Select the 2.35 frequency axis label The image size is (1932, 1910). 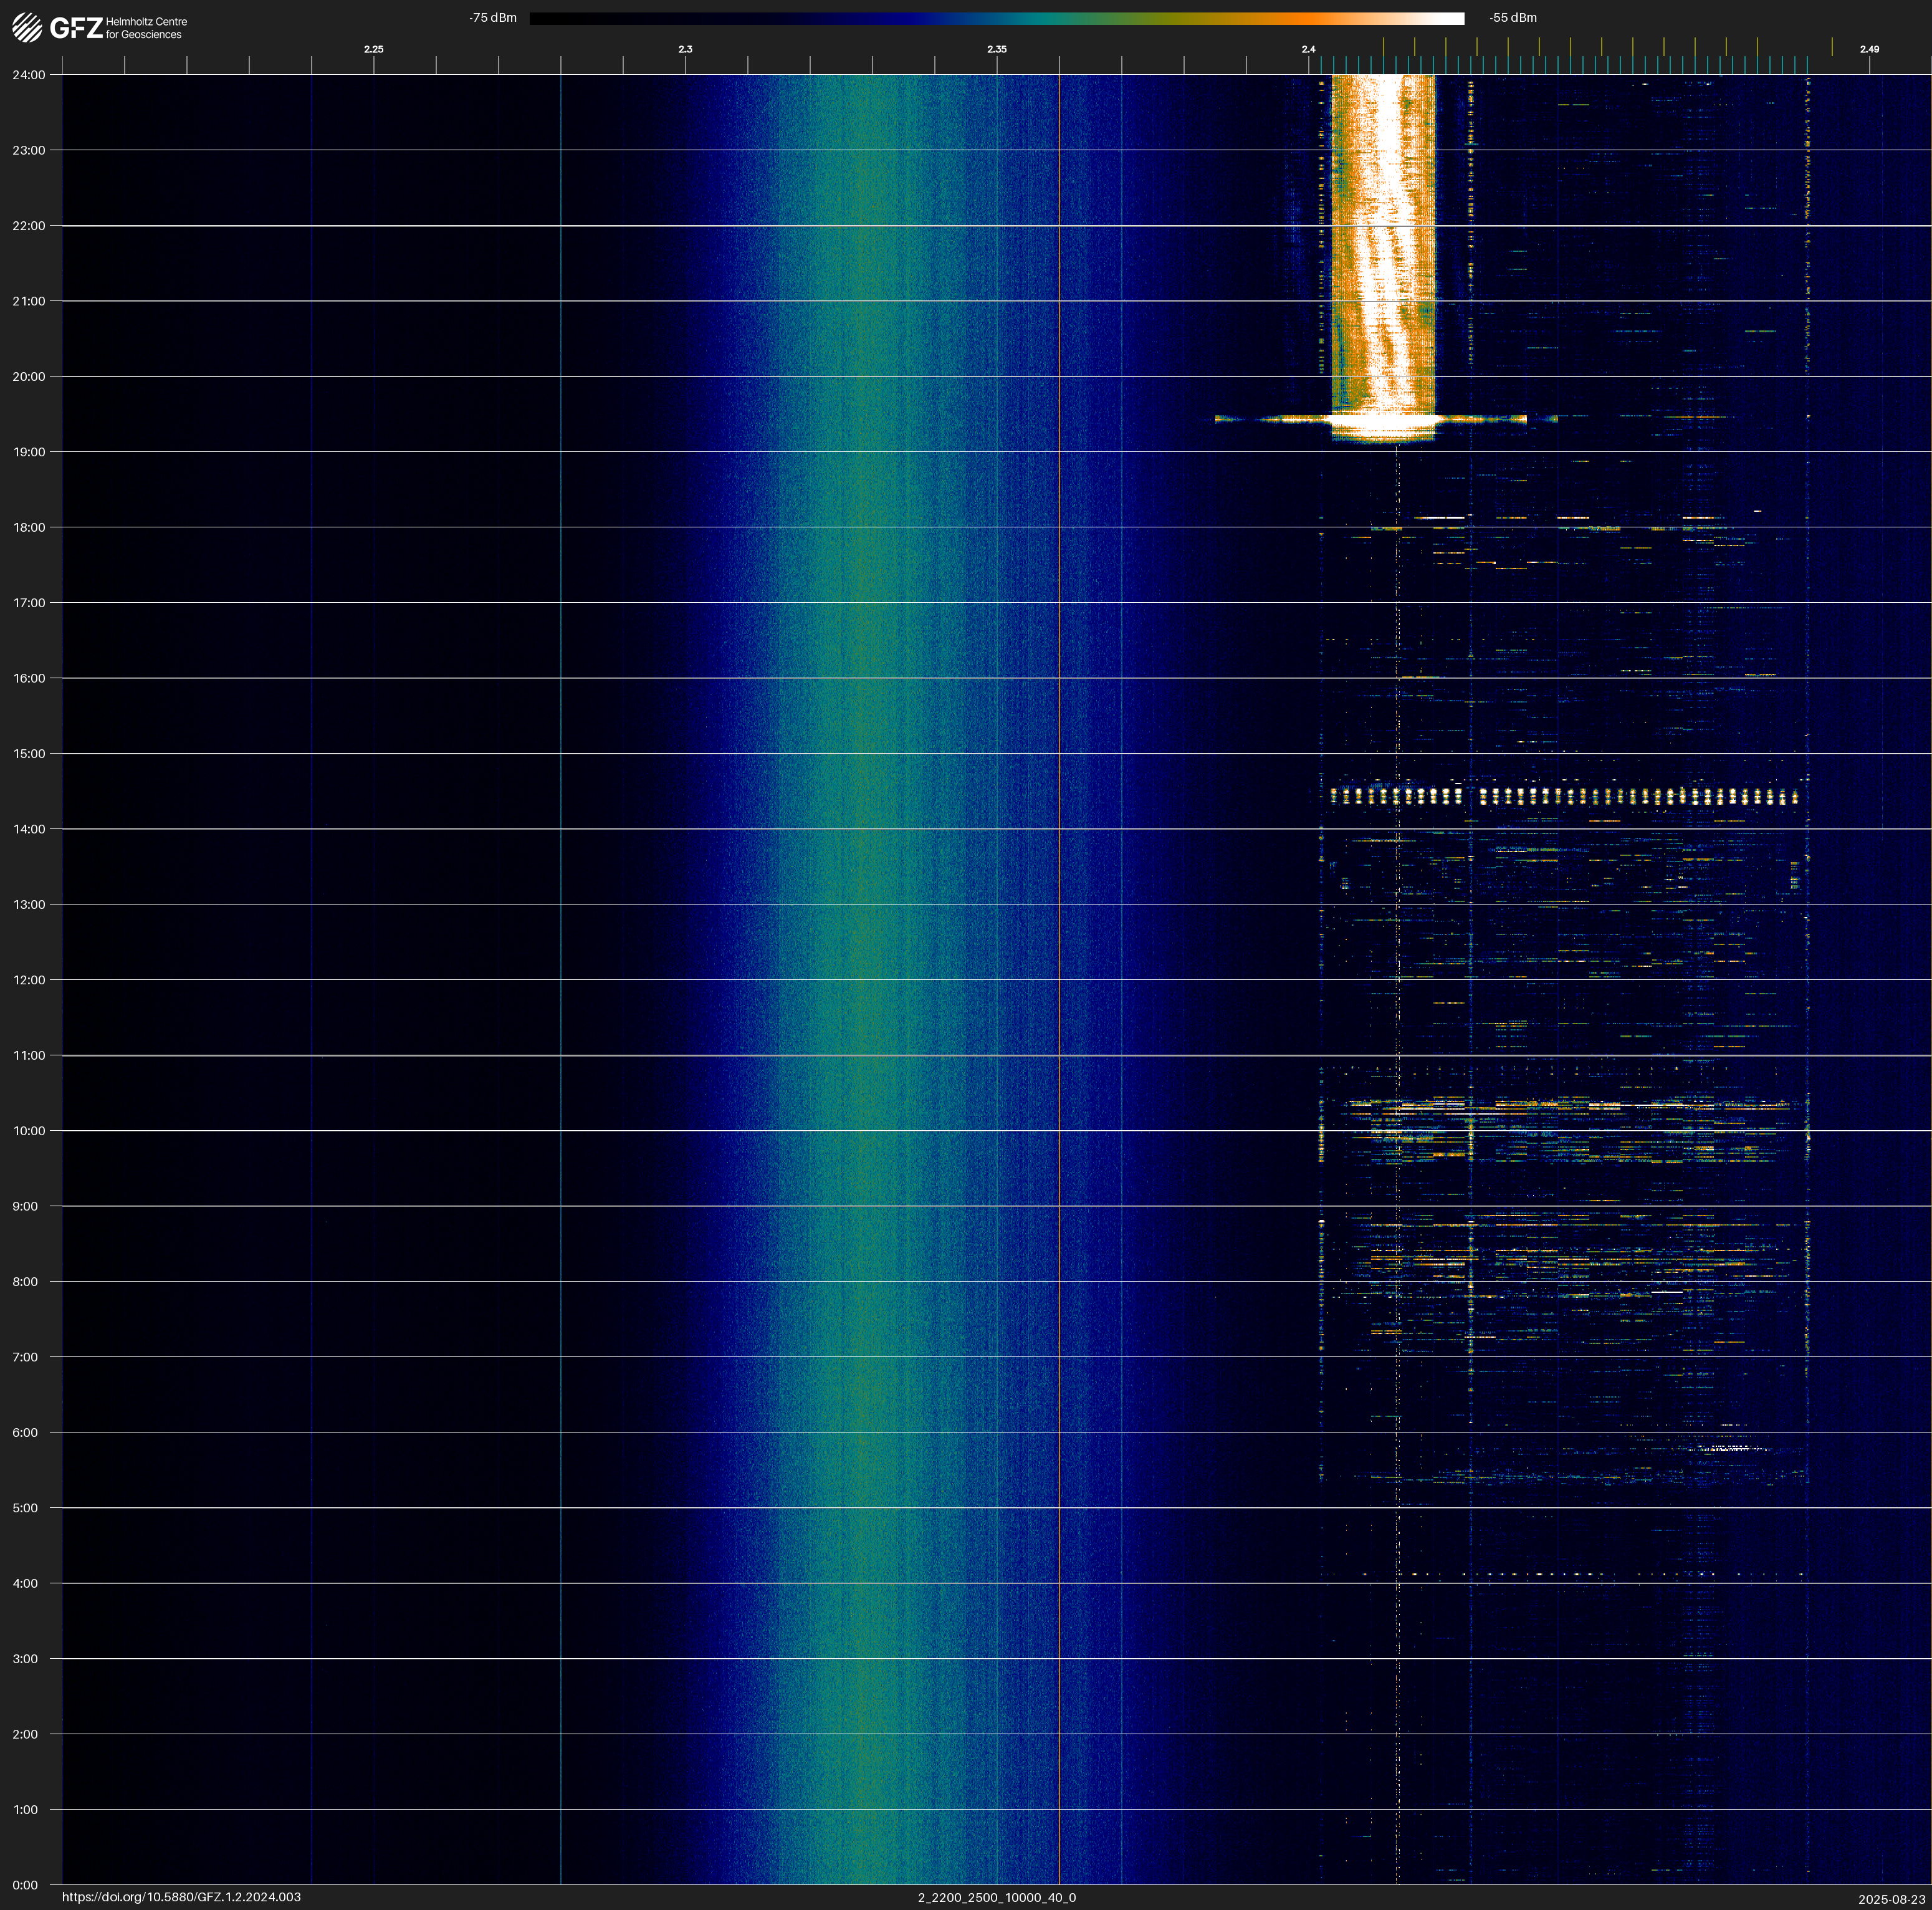coord(996,49)
